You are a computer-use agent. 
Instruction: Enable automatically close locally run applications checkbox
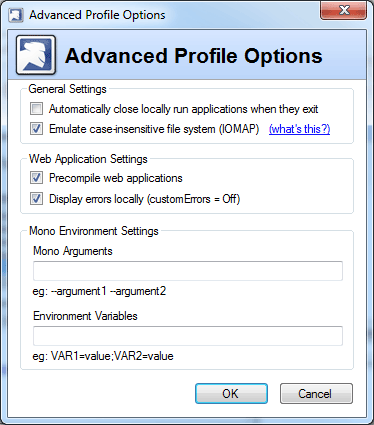[36, 109]
